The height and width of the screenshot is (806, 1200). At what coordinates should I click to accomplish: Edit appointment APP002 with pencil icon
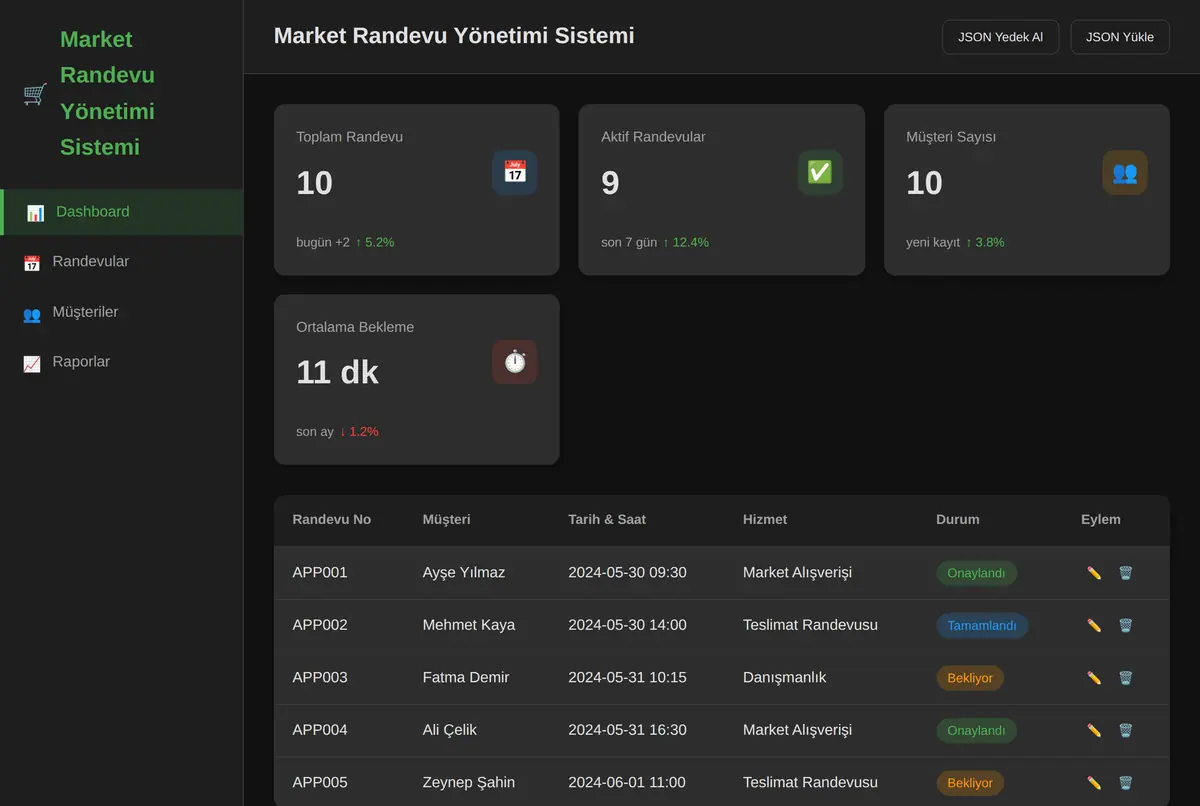(1094, 625)
